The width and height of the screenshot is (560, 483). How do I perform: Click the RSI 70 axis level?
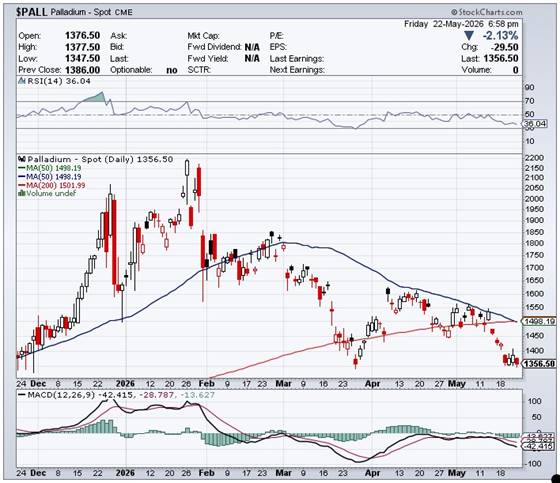[530, 101]
